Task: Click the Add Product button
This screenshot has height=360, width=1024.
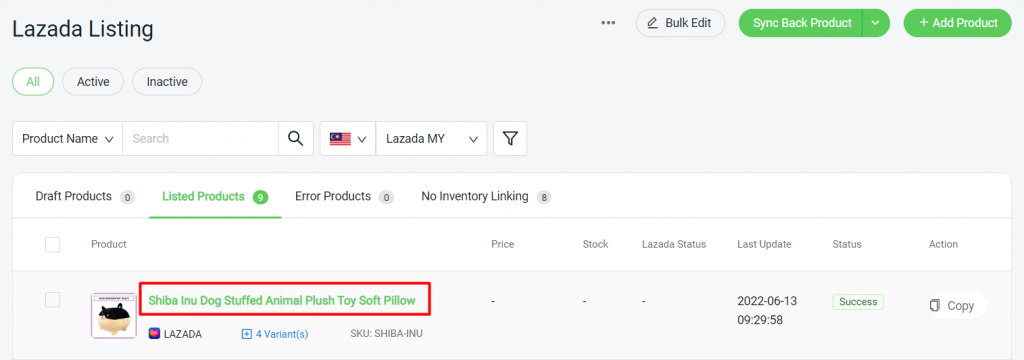Action: (x=957, y=23)
